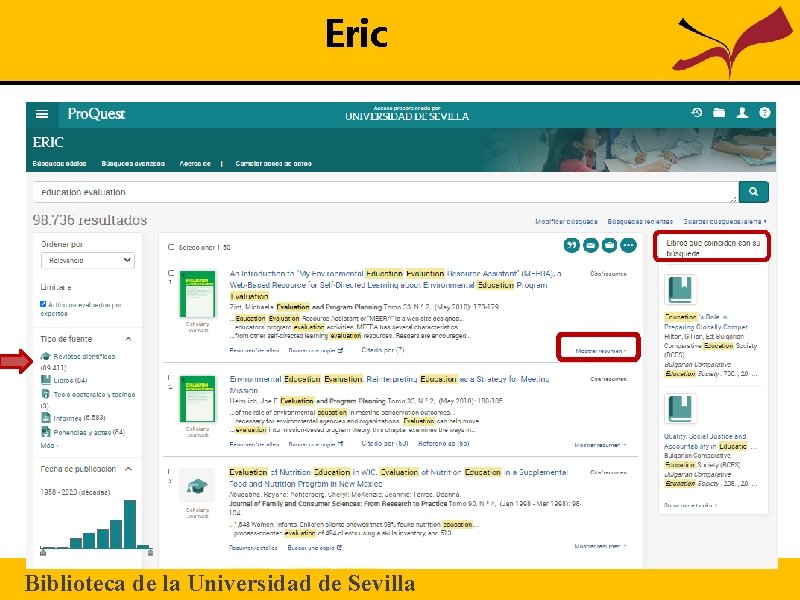Toggle 'Seleccionar 1-50' select-all checkbox
The image size is (800, 600).
tap(171, 247)
